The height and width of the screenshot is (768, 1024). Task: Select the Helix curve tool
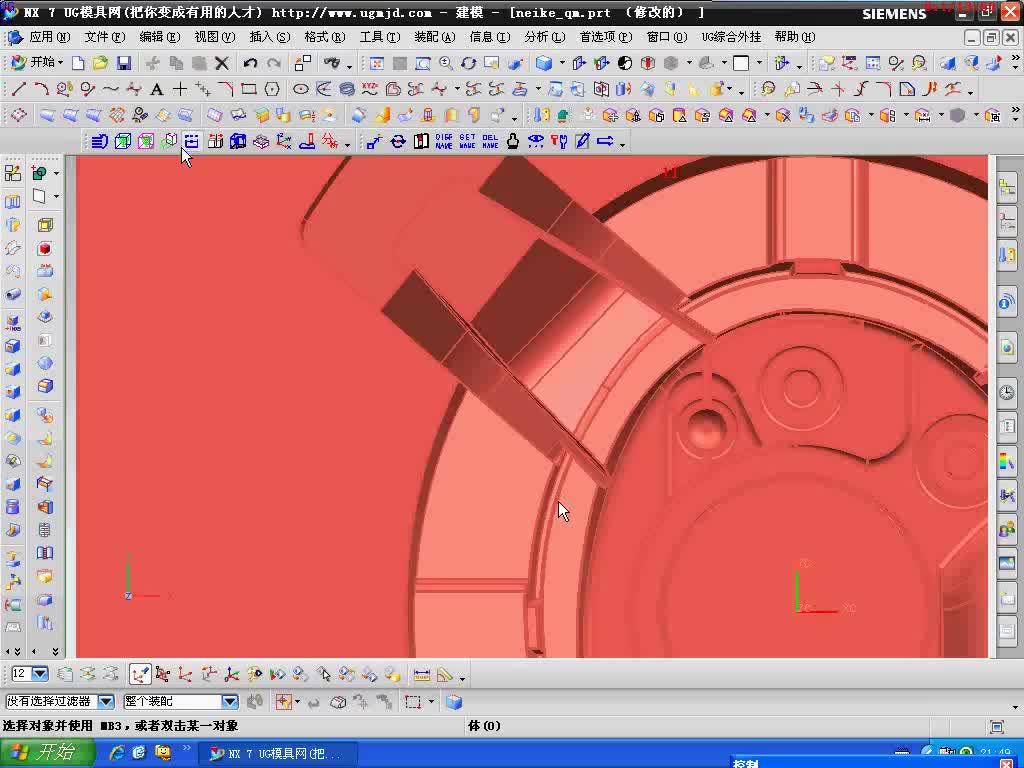pos(347,89)
